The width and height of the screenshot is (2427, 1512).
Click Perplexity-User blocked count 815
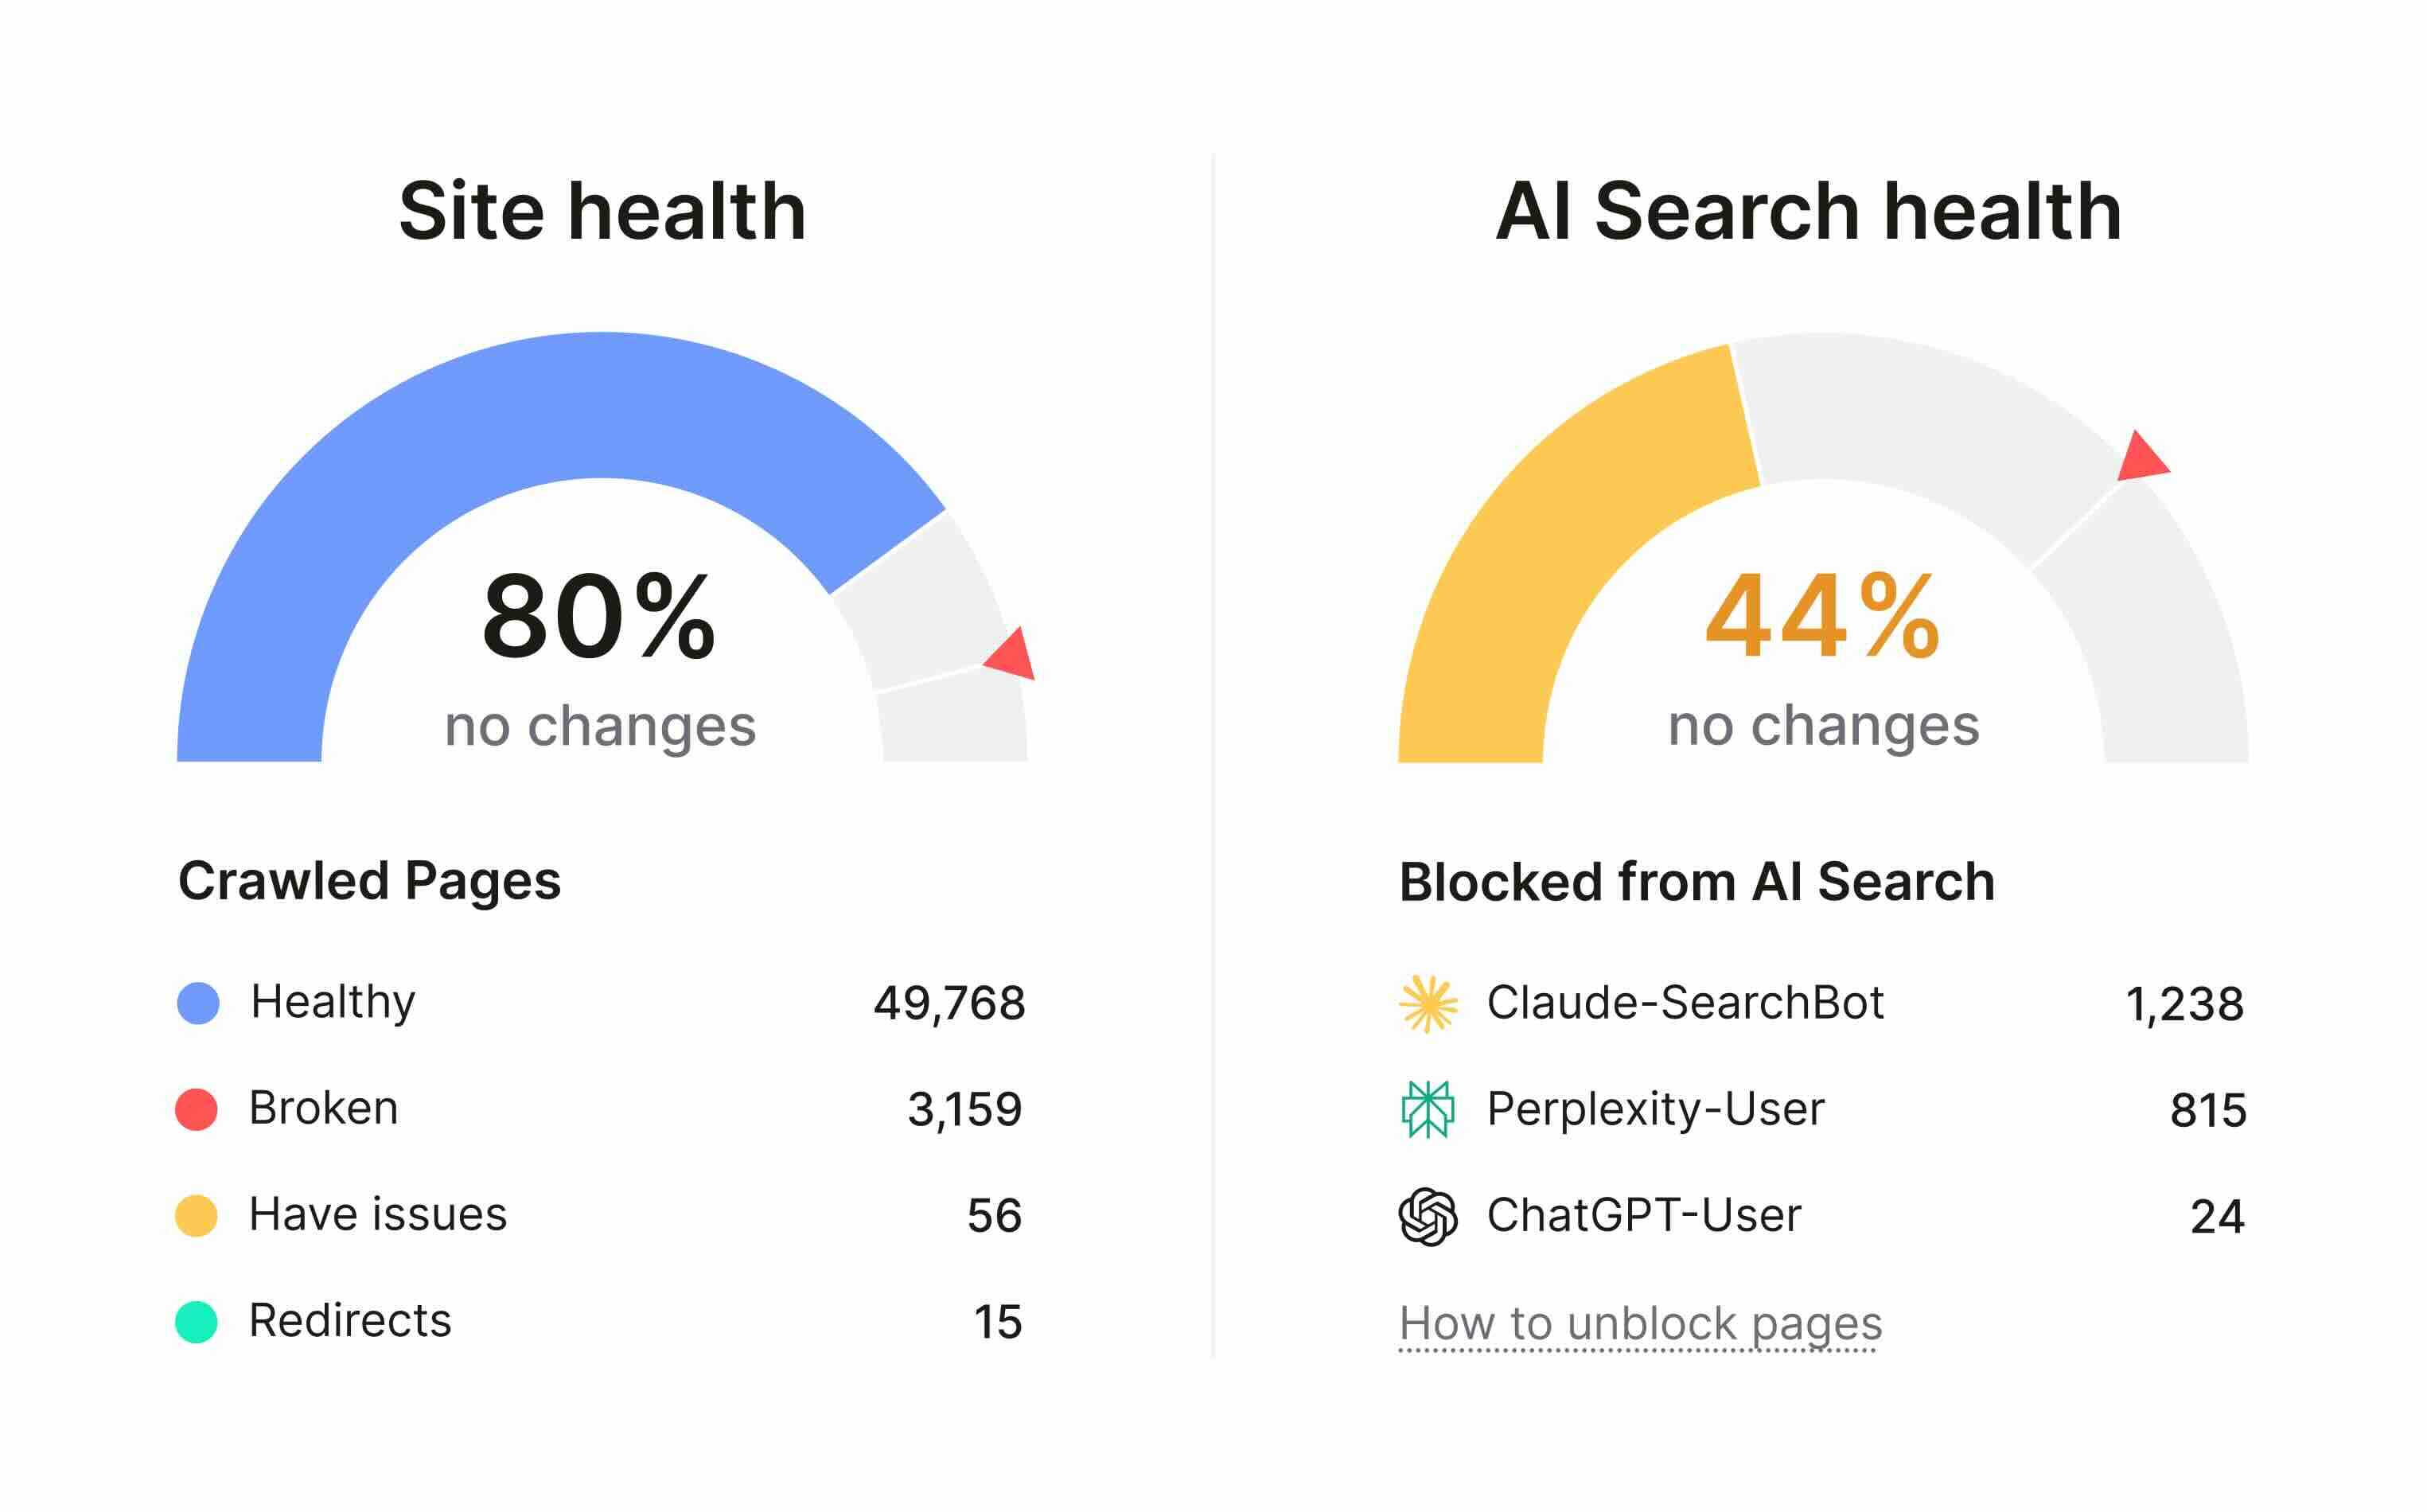point(2208,1110)
